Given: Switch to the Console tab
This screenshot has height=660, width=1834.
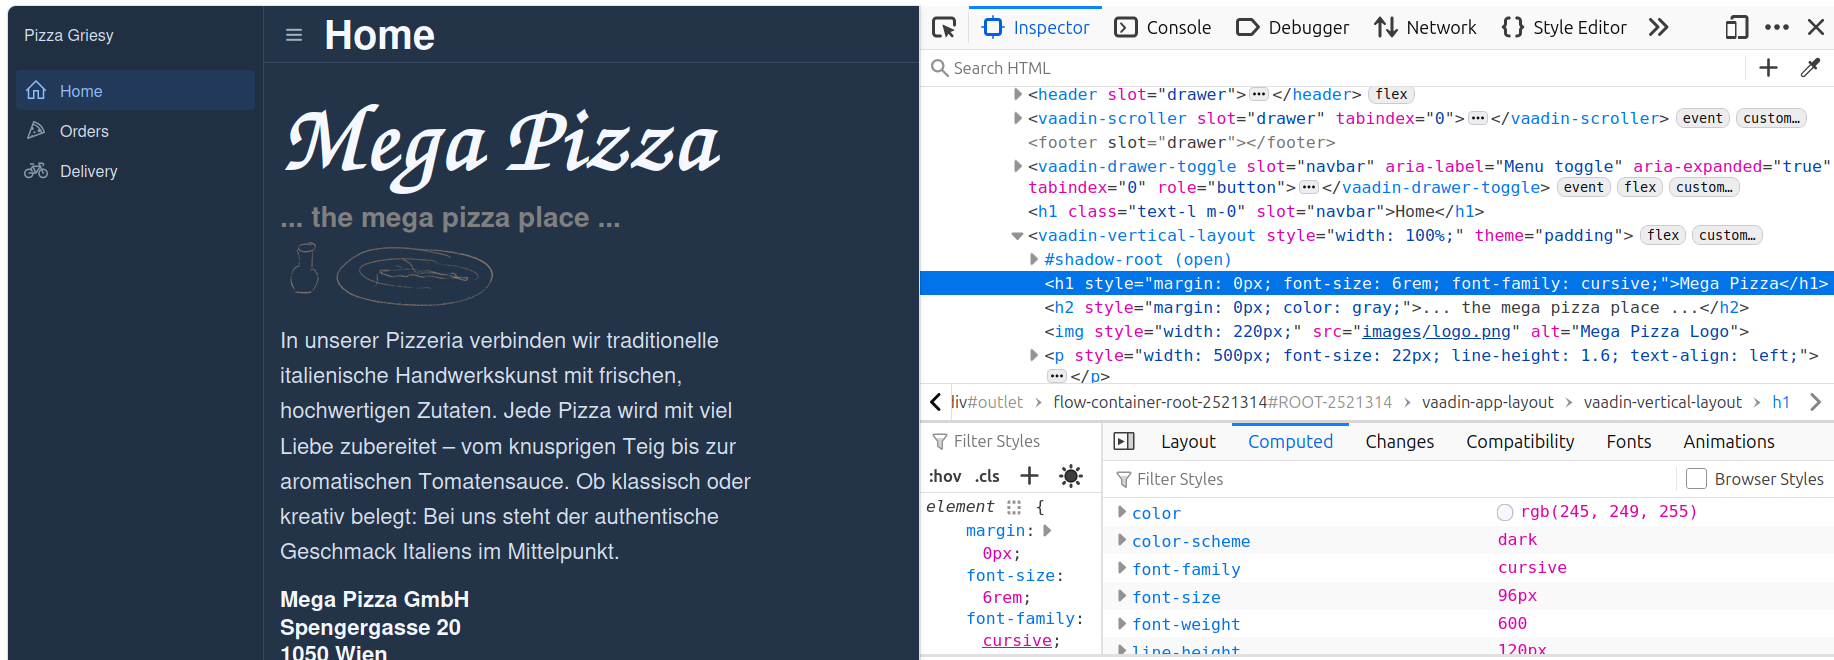Looking at the screenshot, I should [1163, 27].
